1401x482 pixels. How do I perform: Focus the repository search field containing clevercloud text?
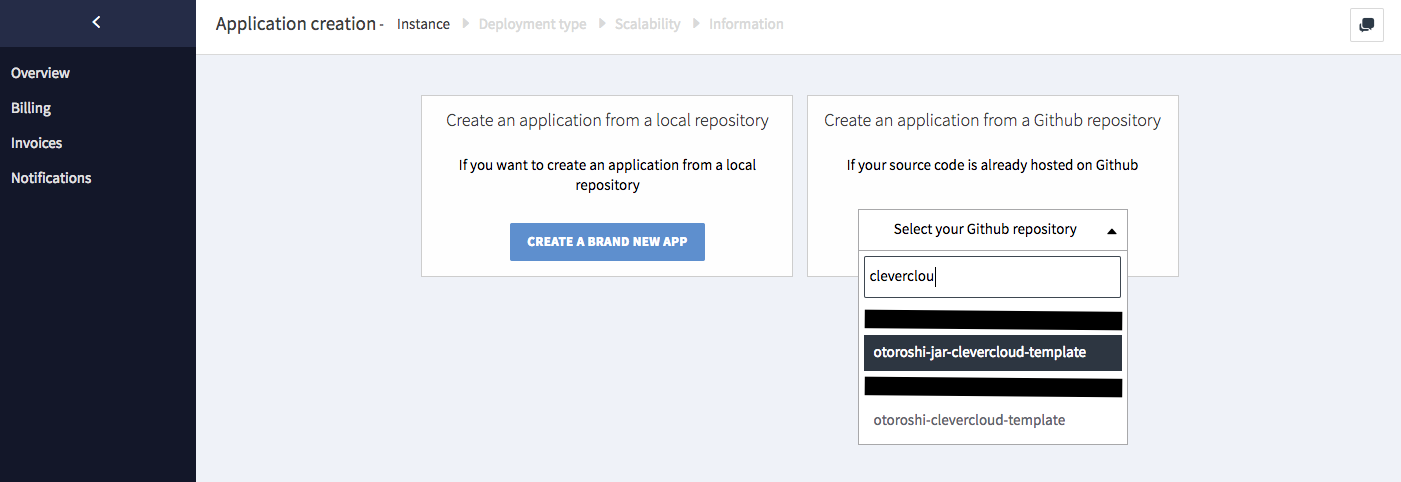[991, 277]
